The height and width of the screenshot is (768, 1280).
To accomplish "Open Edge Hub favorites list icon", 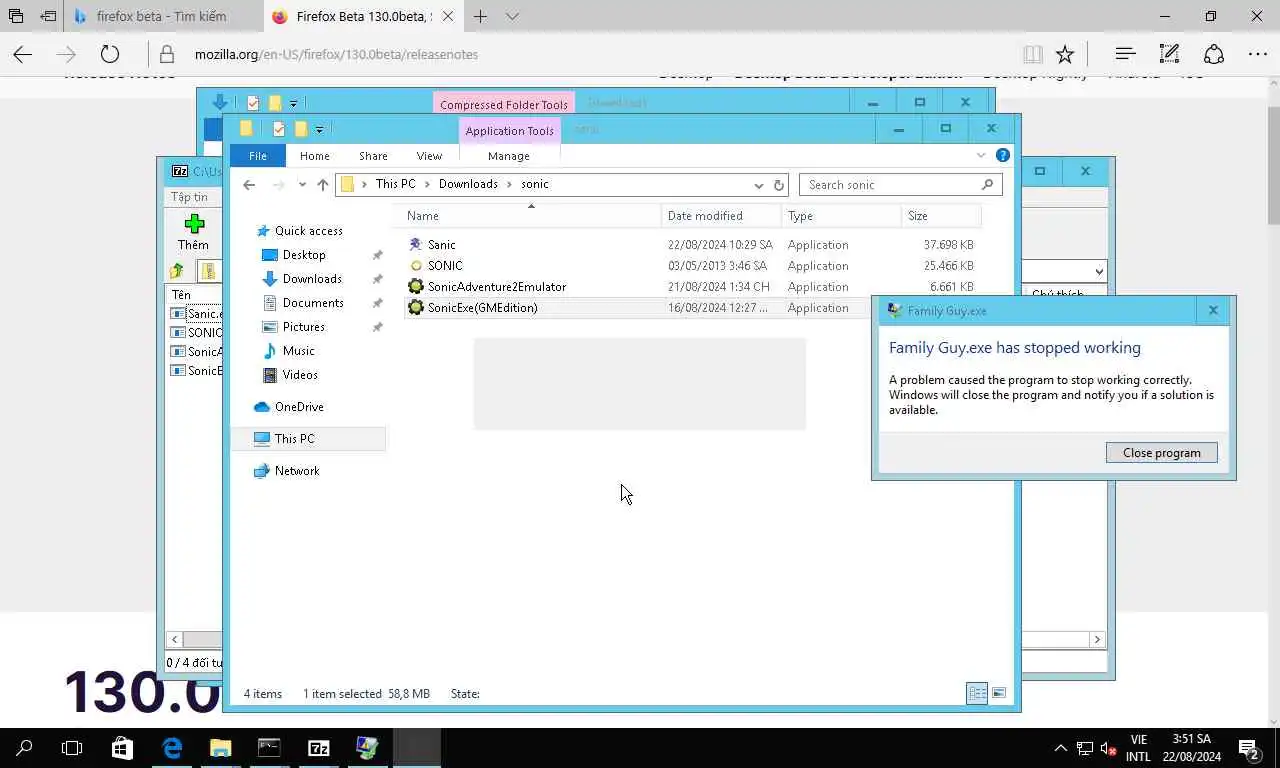I will click(1125, 54).
